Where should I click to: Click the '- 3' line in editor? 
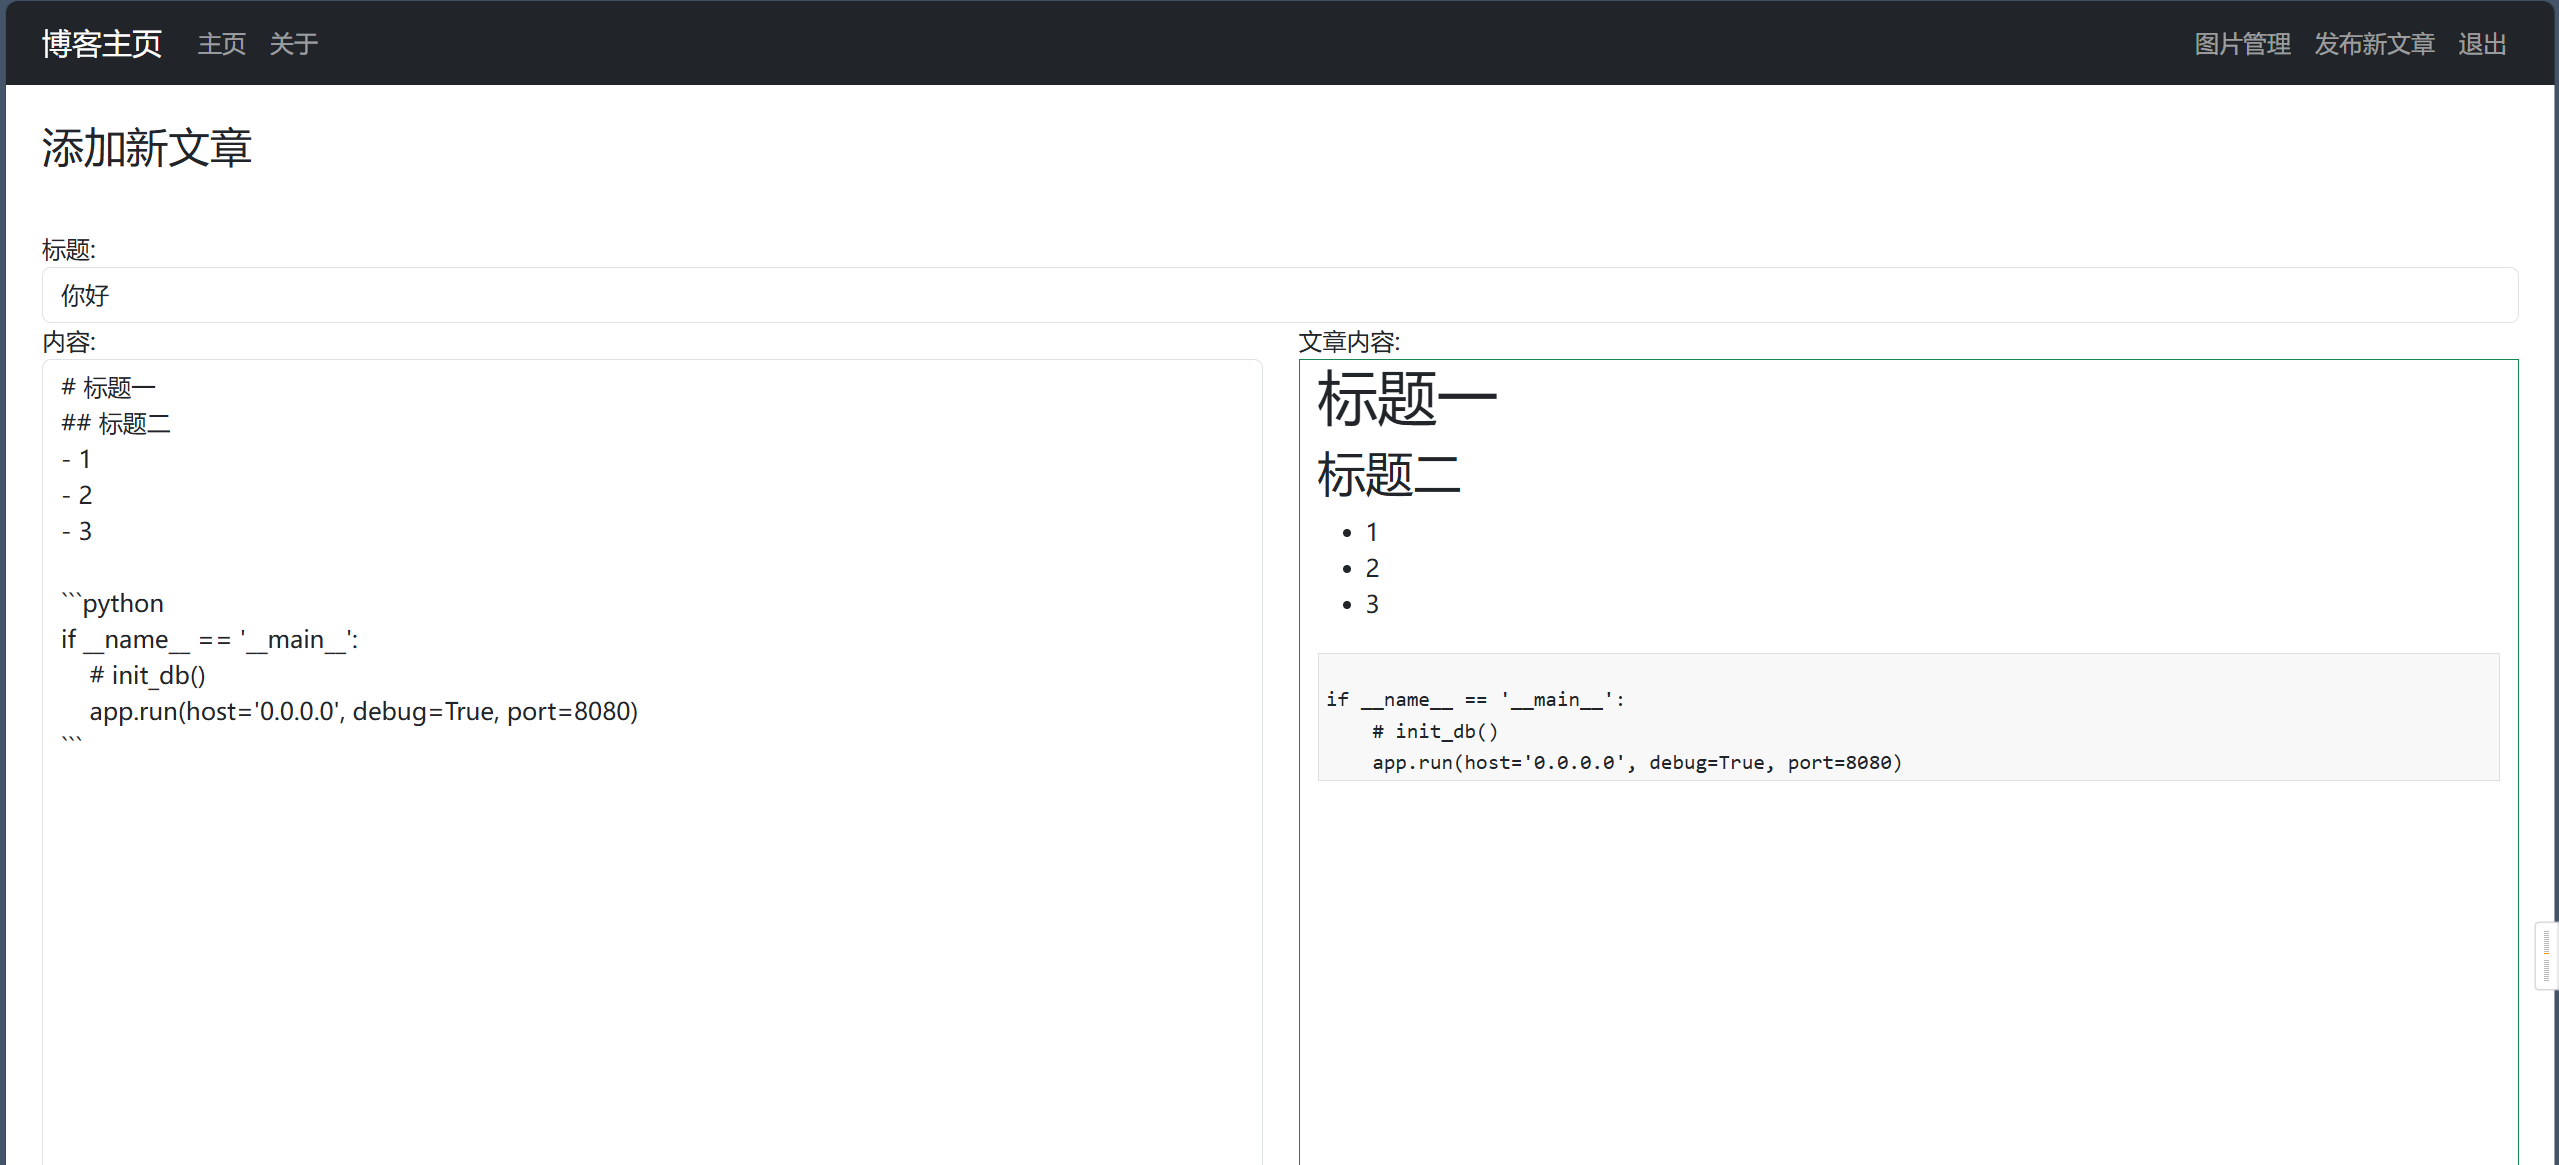tap(77, 531)
